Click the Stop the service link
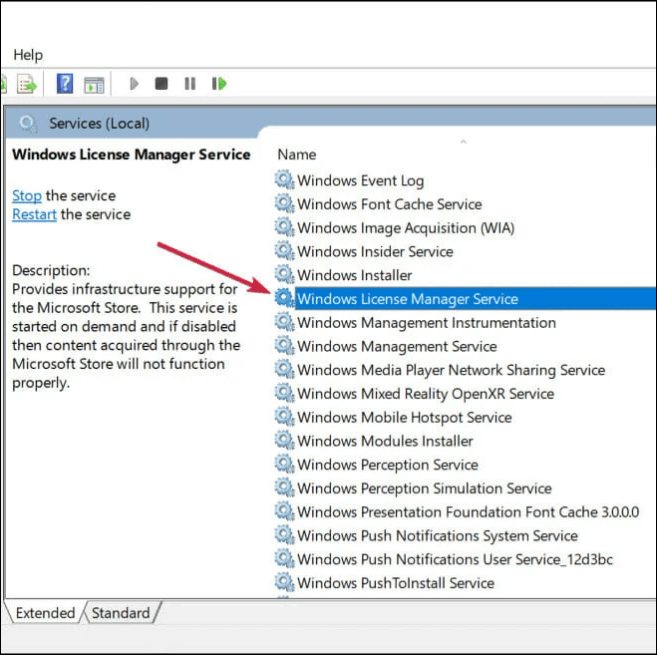Viewport: 657px width, 655px height. click(26, 196)
